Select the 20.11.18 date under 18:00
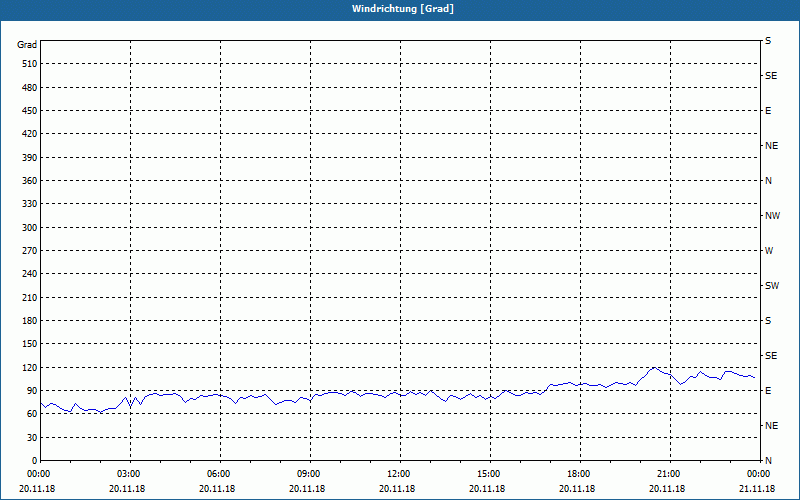The width and height of the screenshot is (800, 500). click(x=577, y=489)
